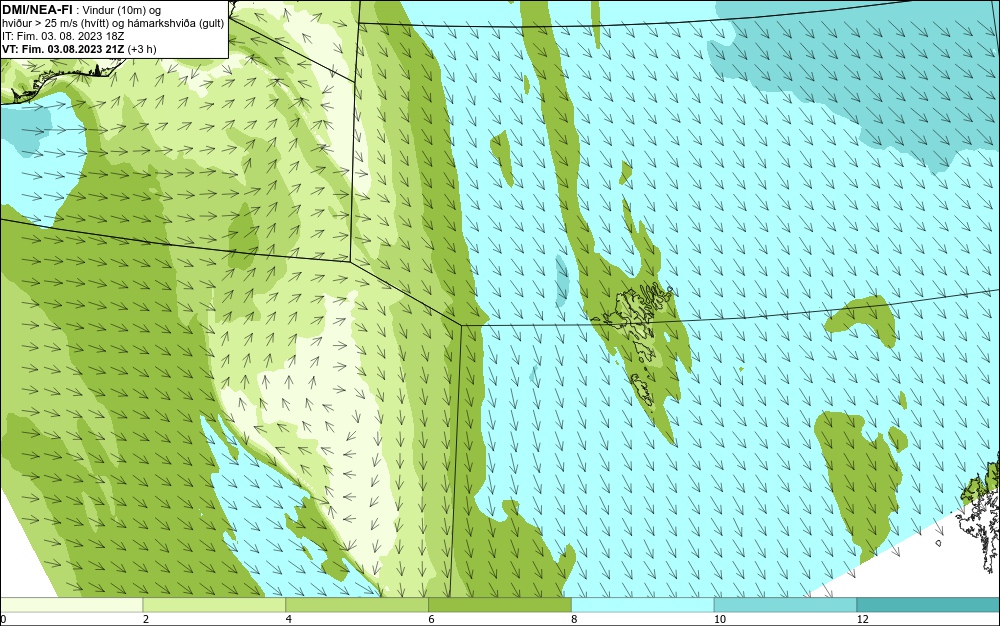Click the 8–10 m/s light cyan legend color
Screen dimensions: 1000x626
coord(643,604)
